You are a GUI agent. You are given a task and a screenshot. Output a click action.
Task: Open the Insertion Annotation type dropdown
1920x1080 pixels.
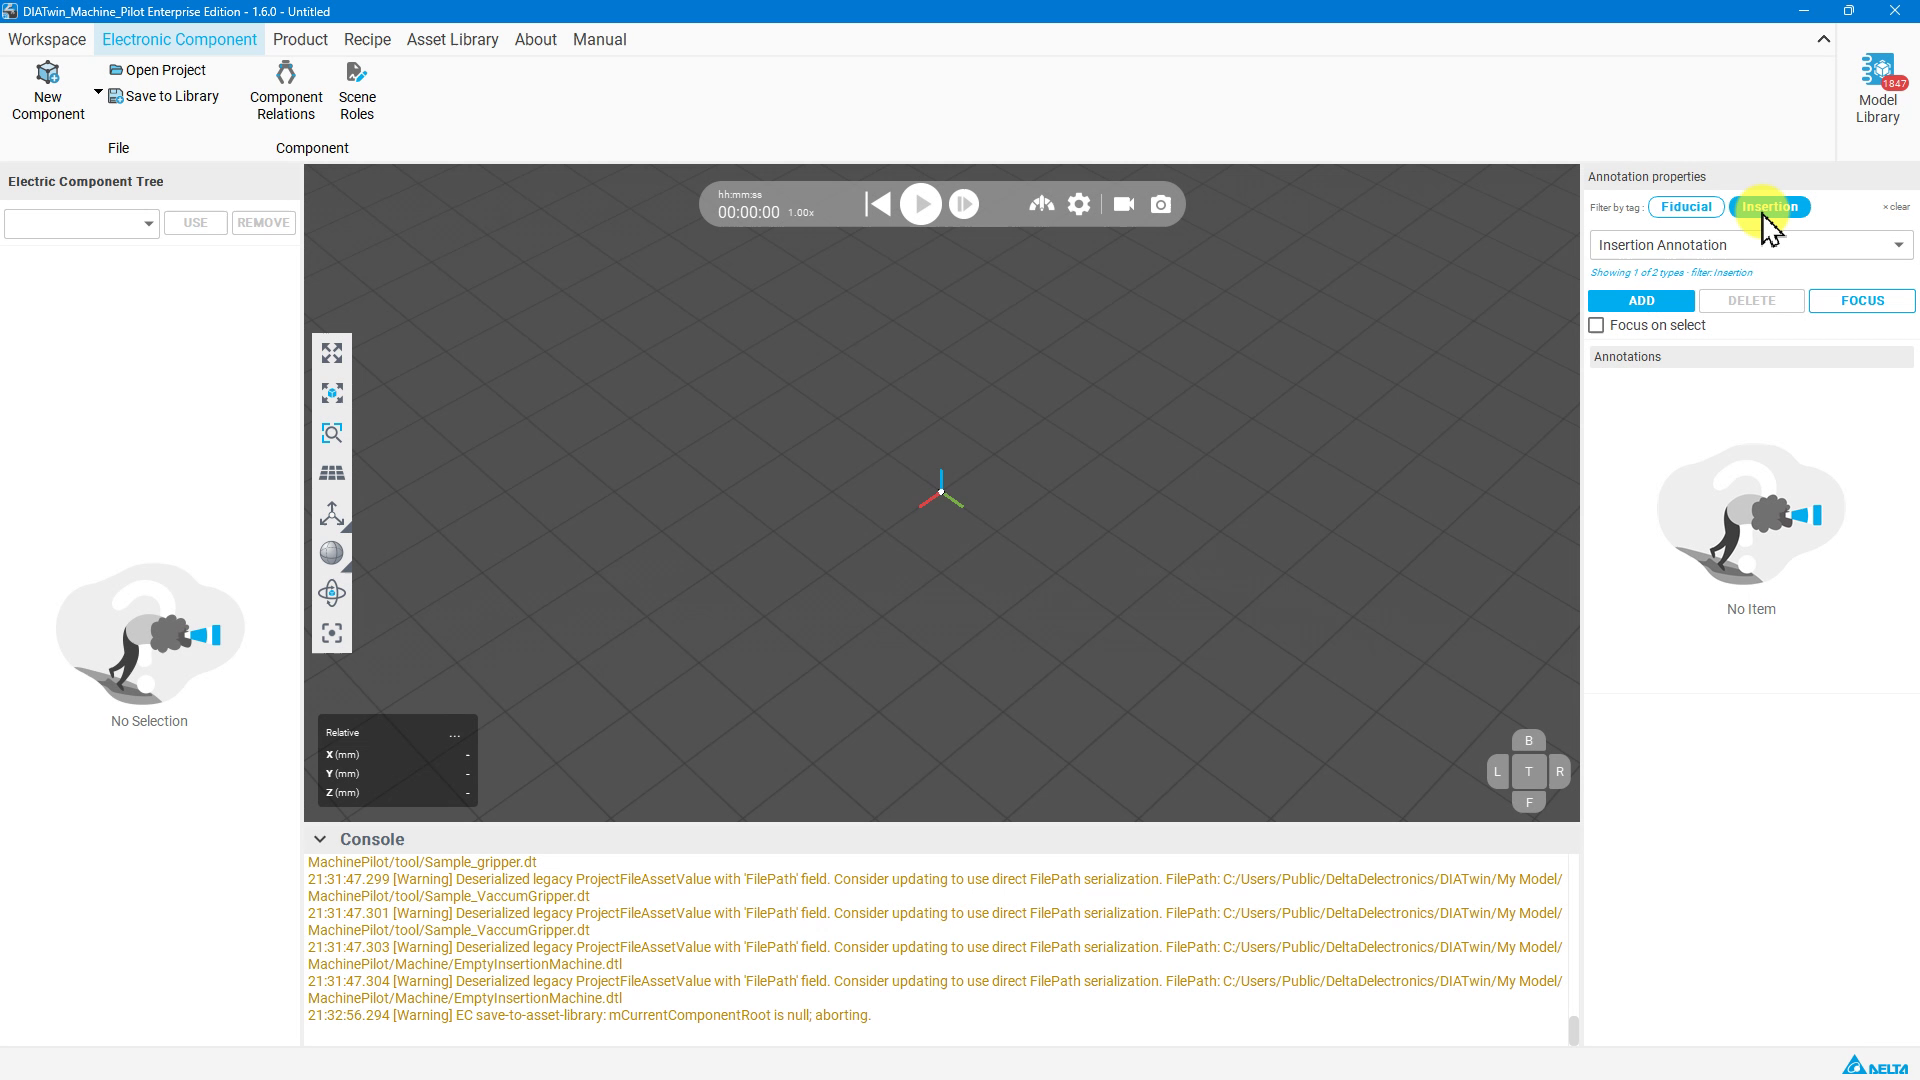tap(1751, 245)
